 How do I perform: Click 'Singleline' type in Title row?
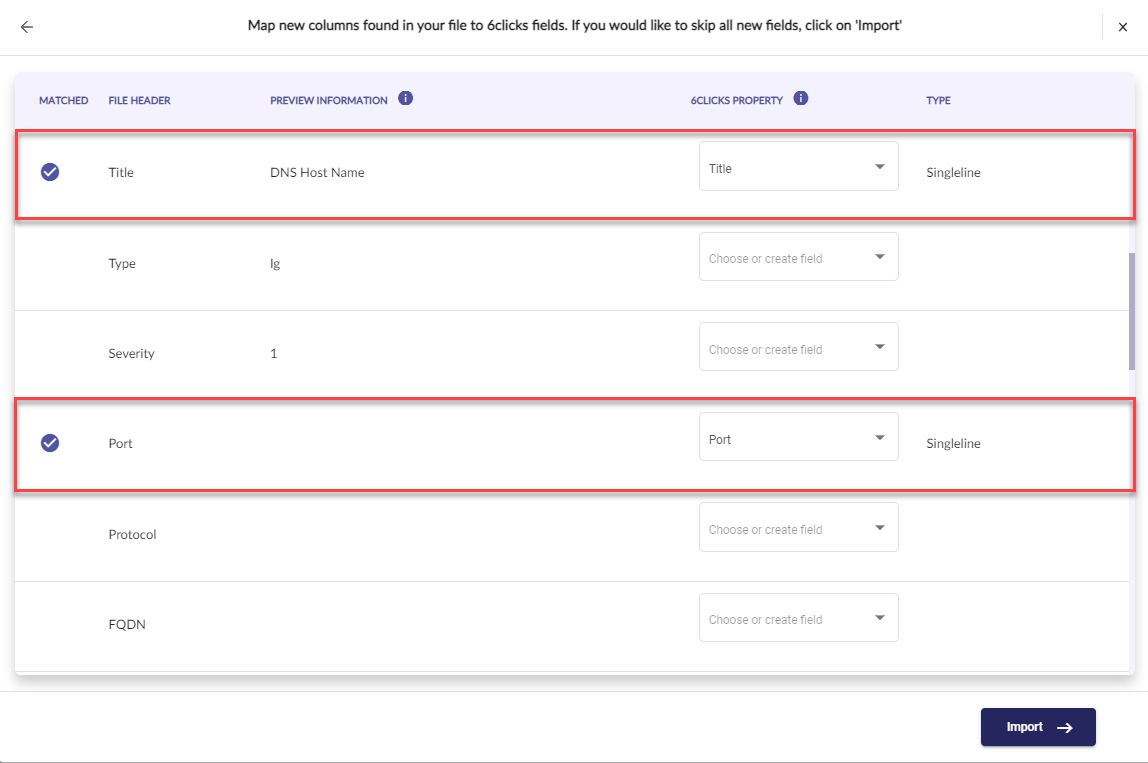[x=953, y=173]
